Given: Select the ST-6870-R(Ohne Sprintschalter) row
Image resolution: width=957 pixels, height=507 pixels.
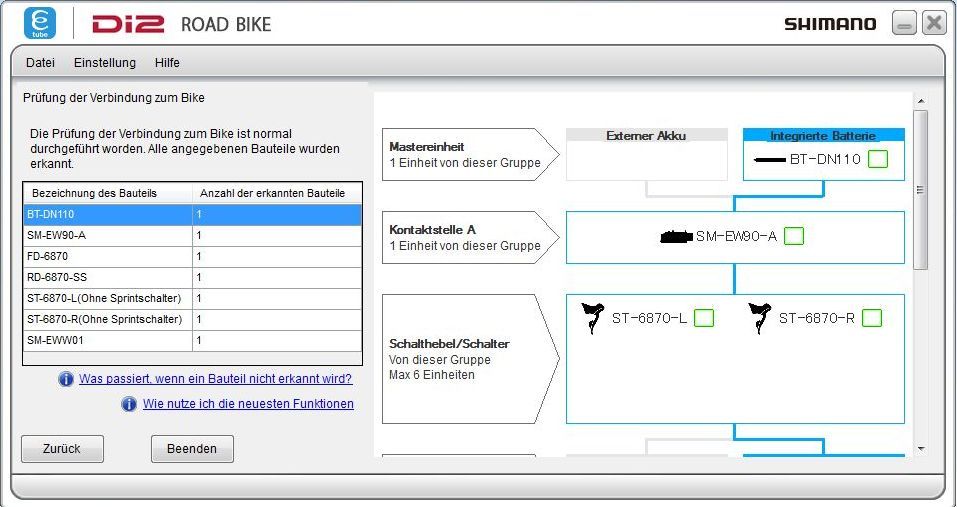Looking at the screenshot, I should (192, 319).
